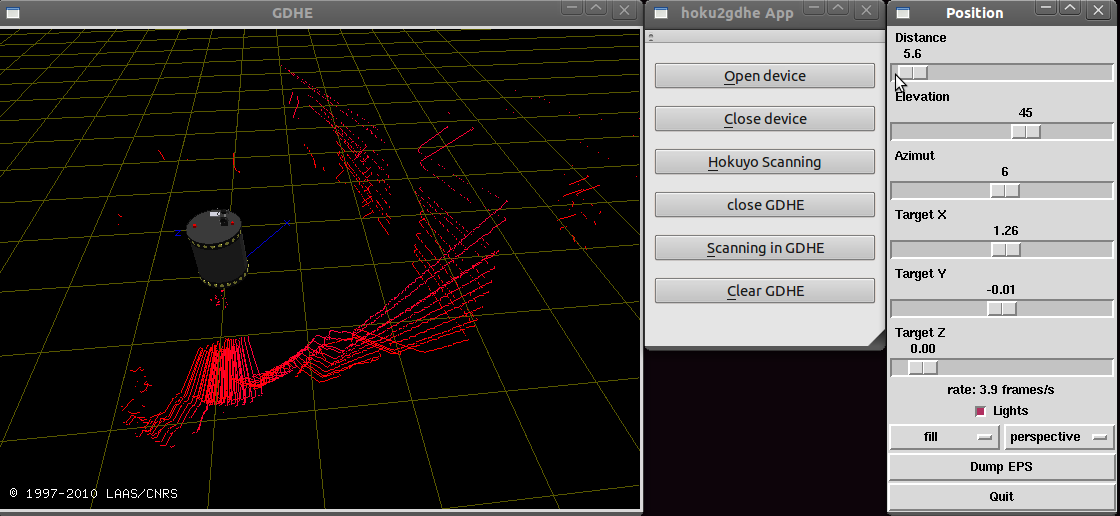Click the resize grip corner of hoku2gdhe App
Viewport: 1120px width, 516px height.
pos(876,339)
